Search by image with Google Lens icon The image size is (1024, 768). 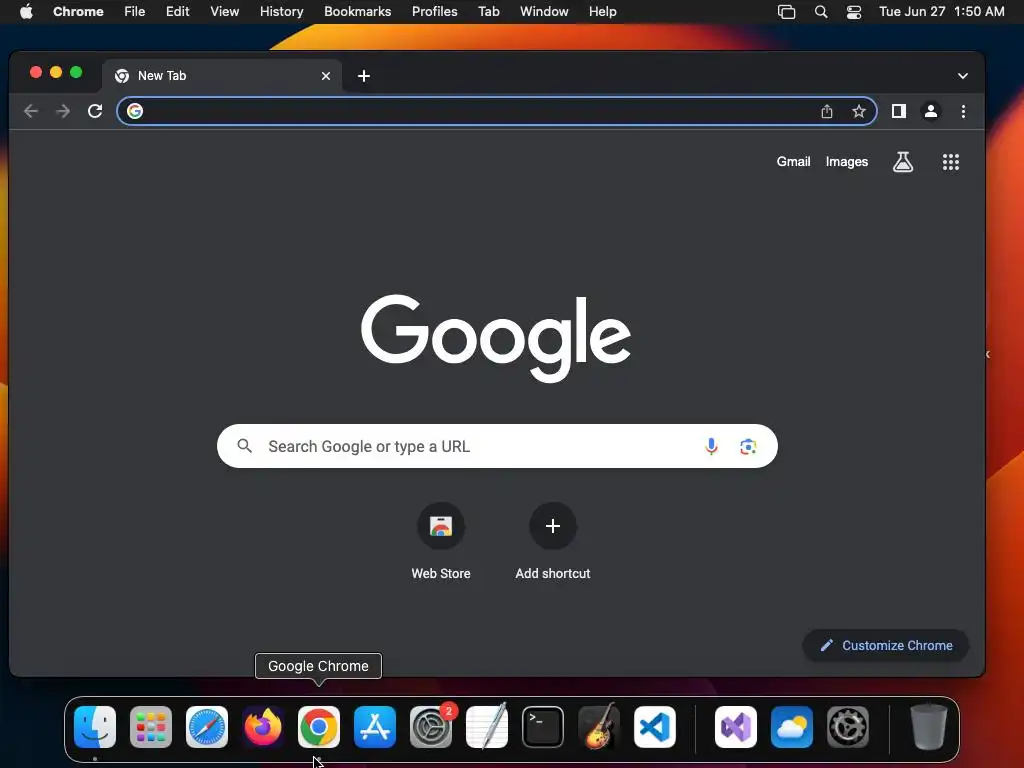tap(748, 447)
